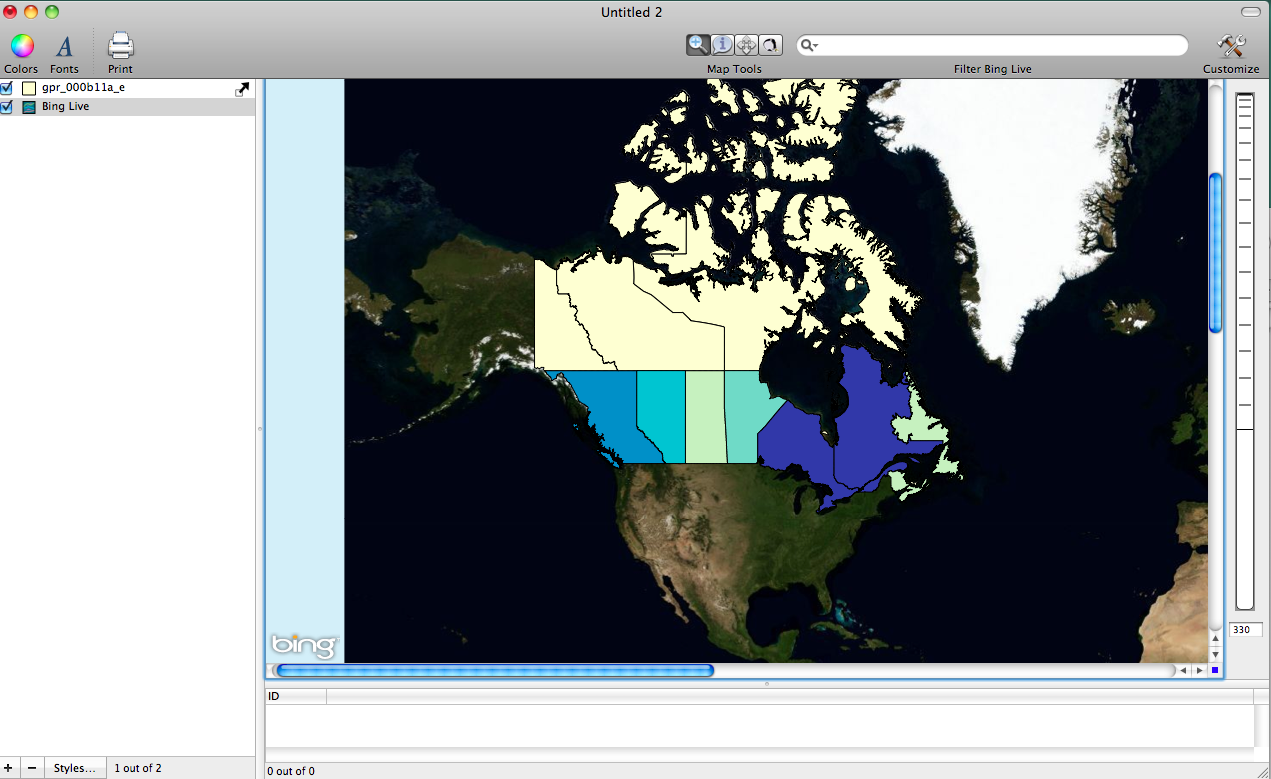Click the gpr_000b11a_e layer color swatch

click(x=27, y=87)
